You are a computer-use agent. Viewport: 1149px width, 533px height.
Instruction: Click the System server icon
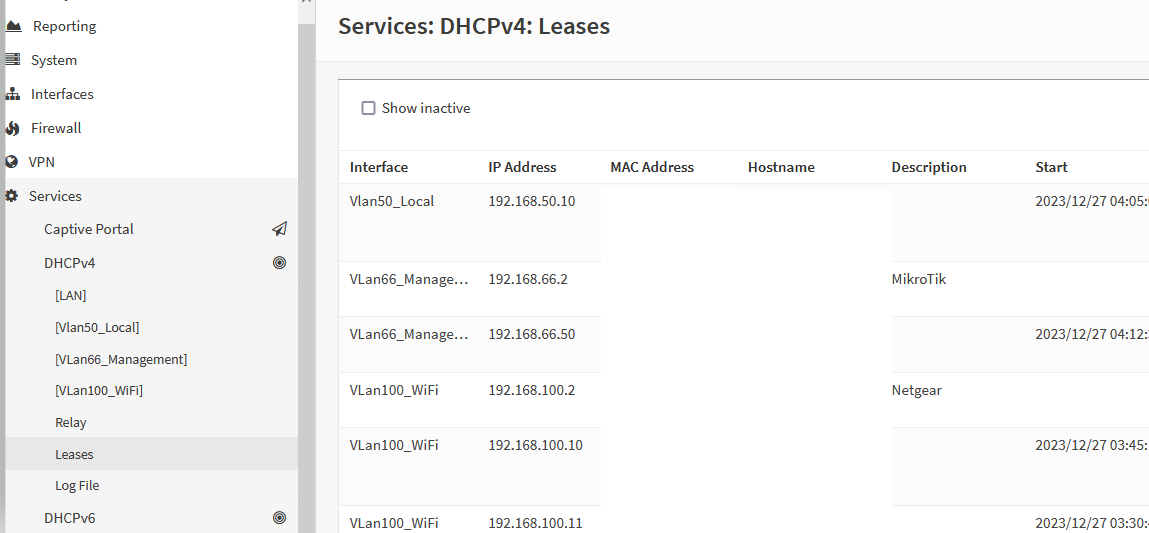tap(13, 60)
